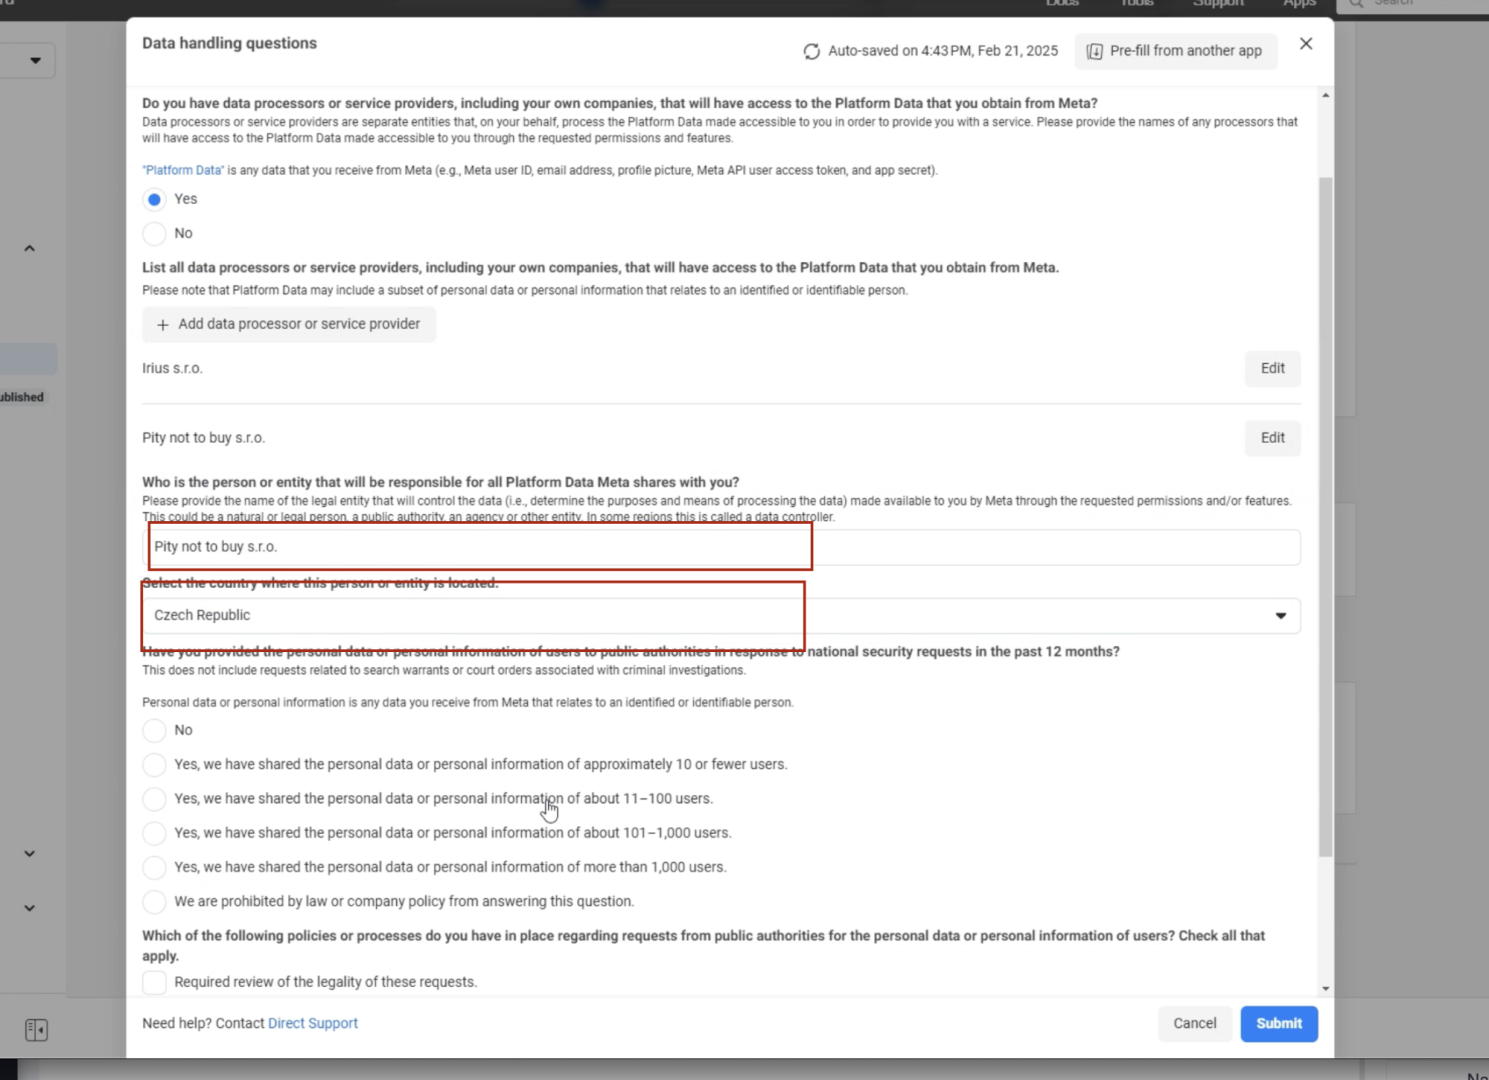
Task: Check Required review of legality checkbox
Action: click(154, 982)
